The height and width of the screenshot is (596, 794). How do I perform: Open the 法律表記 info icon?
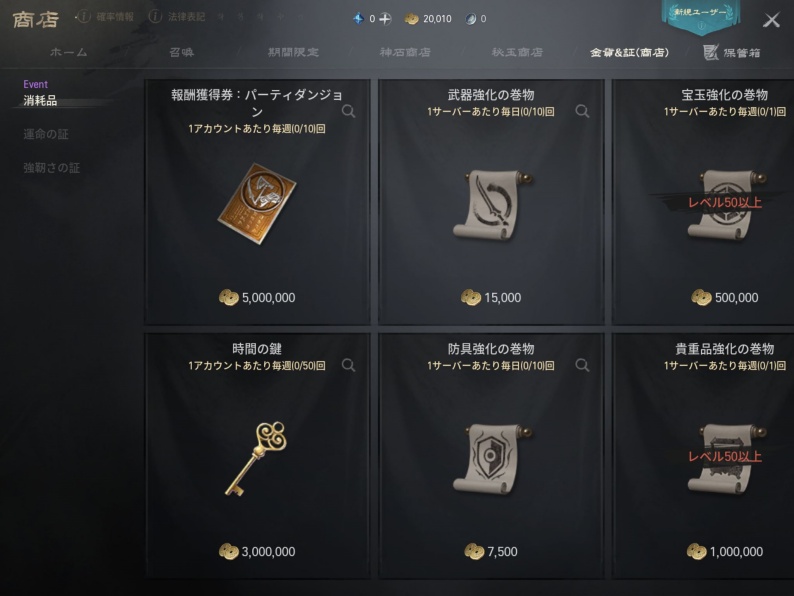click(x=155, y=17)
